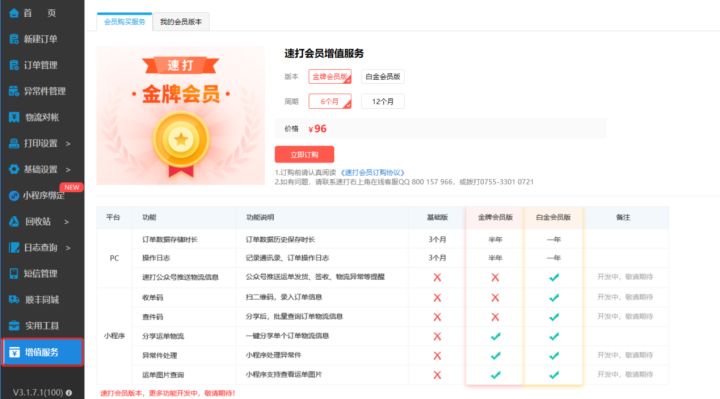Select 白金会员版 version option
This screenshot has width=720, height=399.
click(383, 77)
